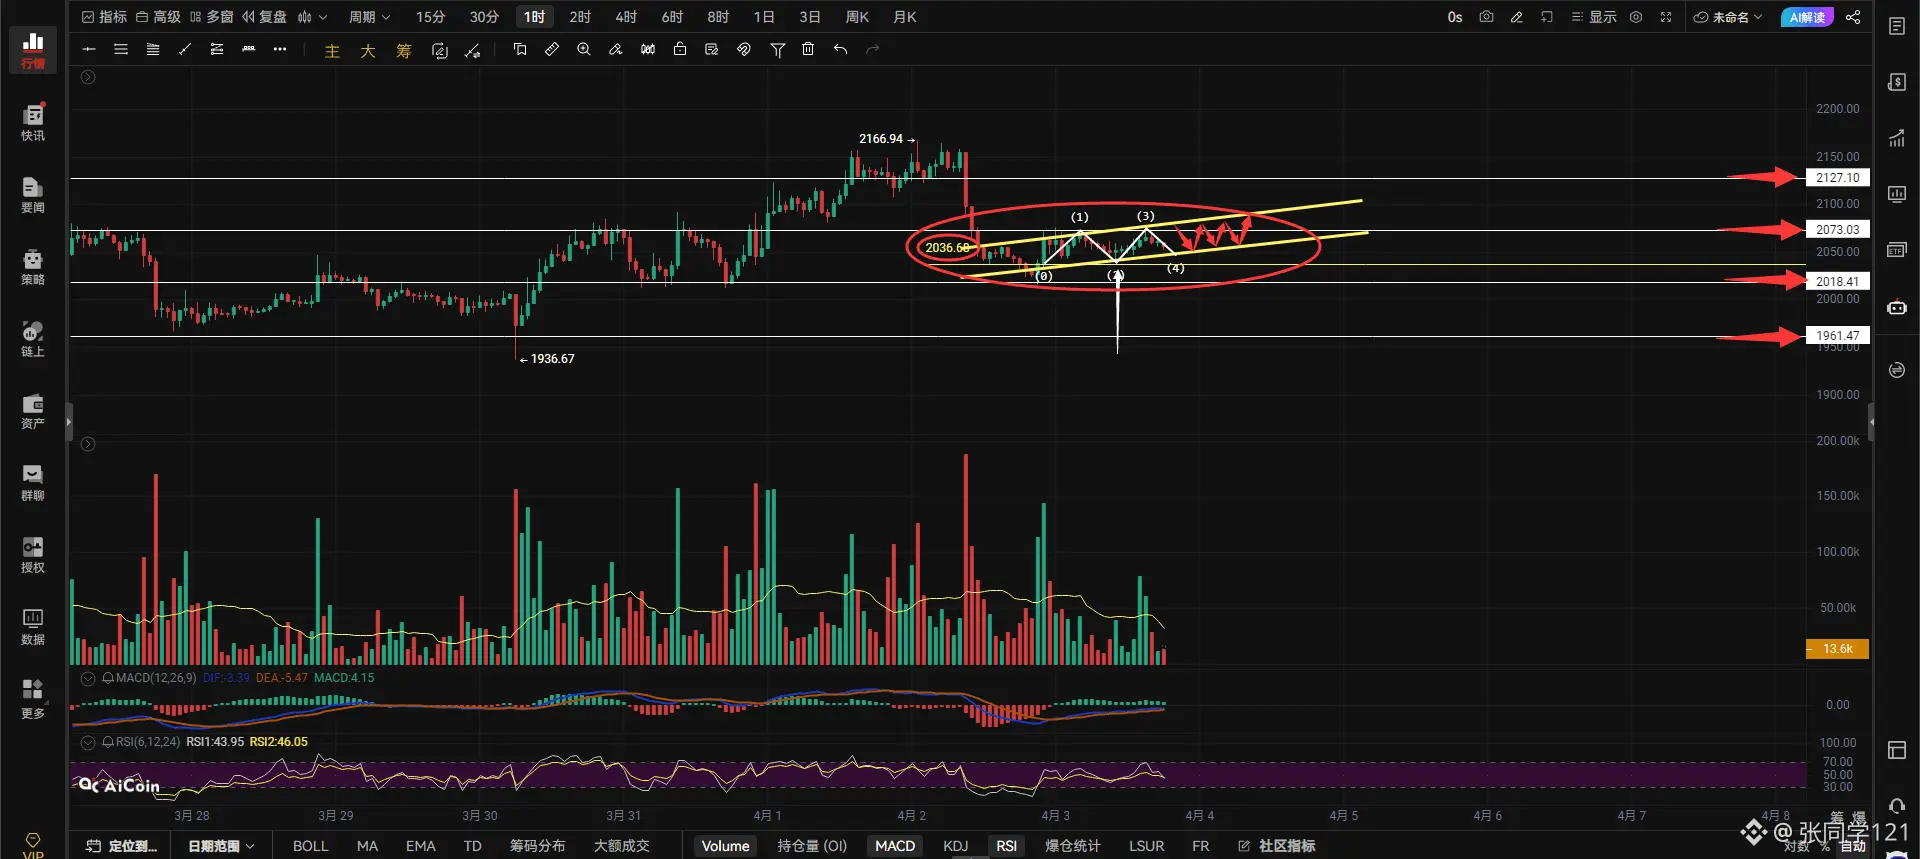Toggle the BOLL overlay indicator
This screenshot has height=859, width=1920.
click(310, 846)
